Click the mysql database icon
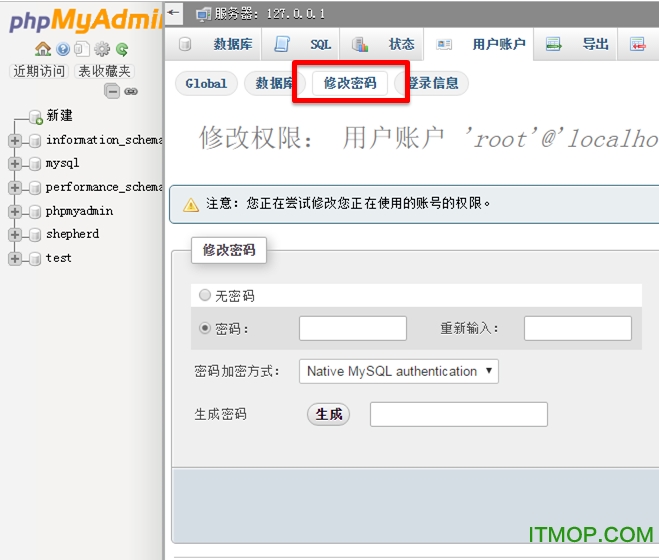 (36, 164)
